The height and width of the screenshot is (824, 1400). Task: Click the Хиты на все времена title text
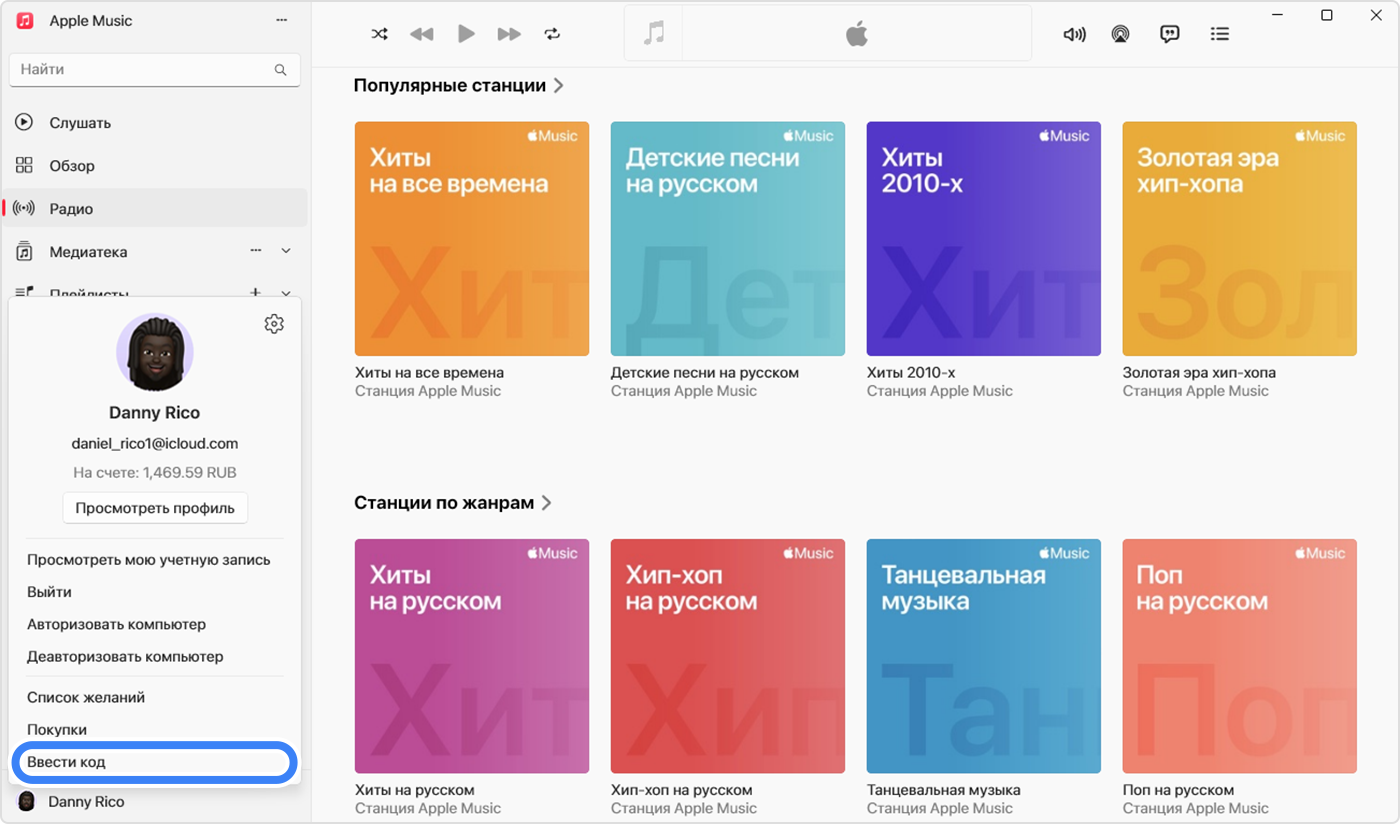(x=429, y=373)
